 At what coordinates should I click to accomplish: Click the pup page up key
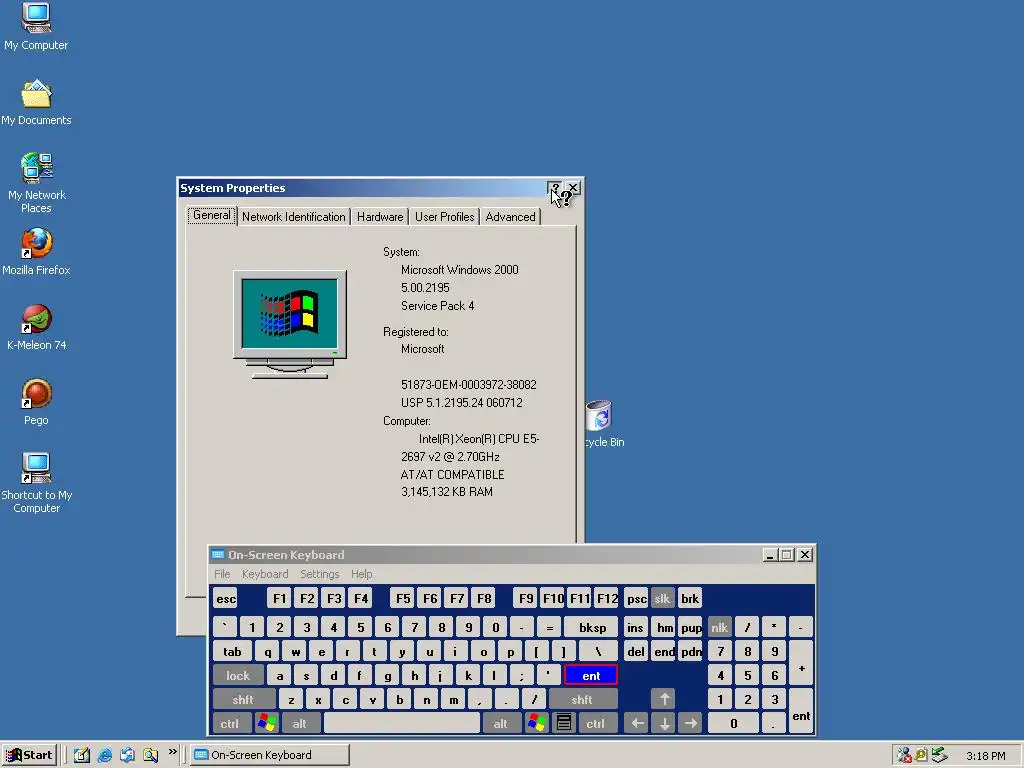(691, 628)
